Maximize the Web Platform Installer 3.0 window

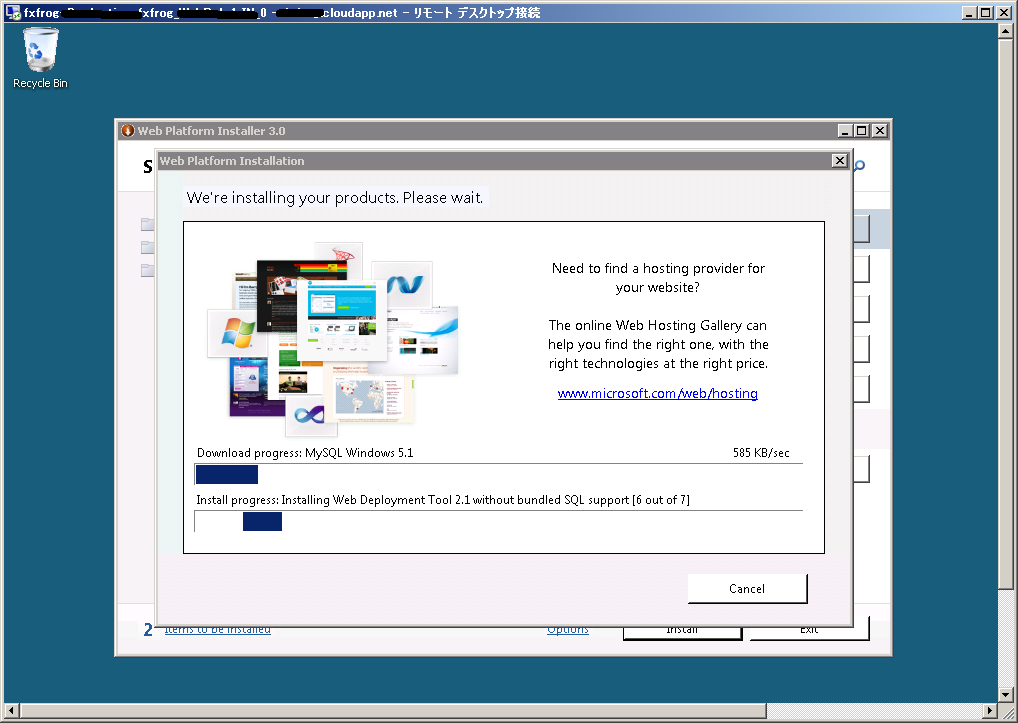pyautogui.click(x=862, y=130)
